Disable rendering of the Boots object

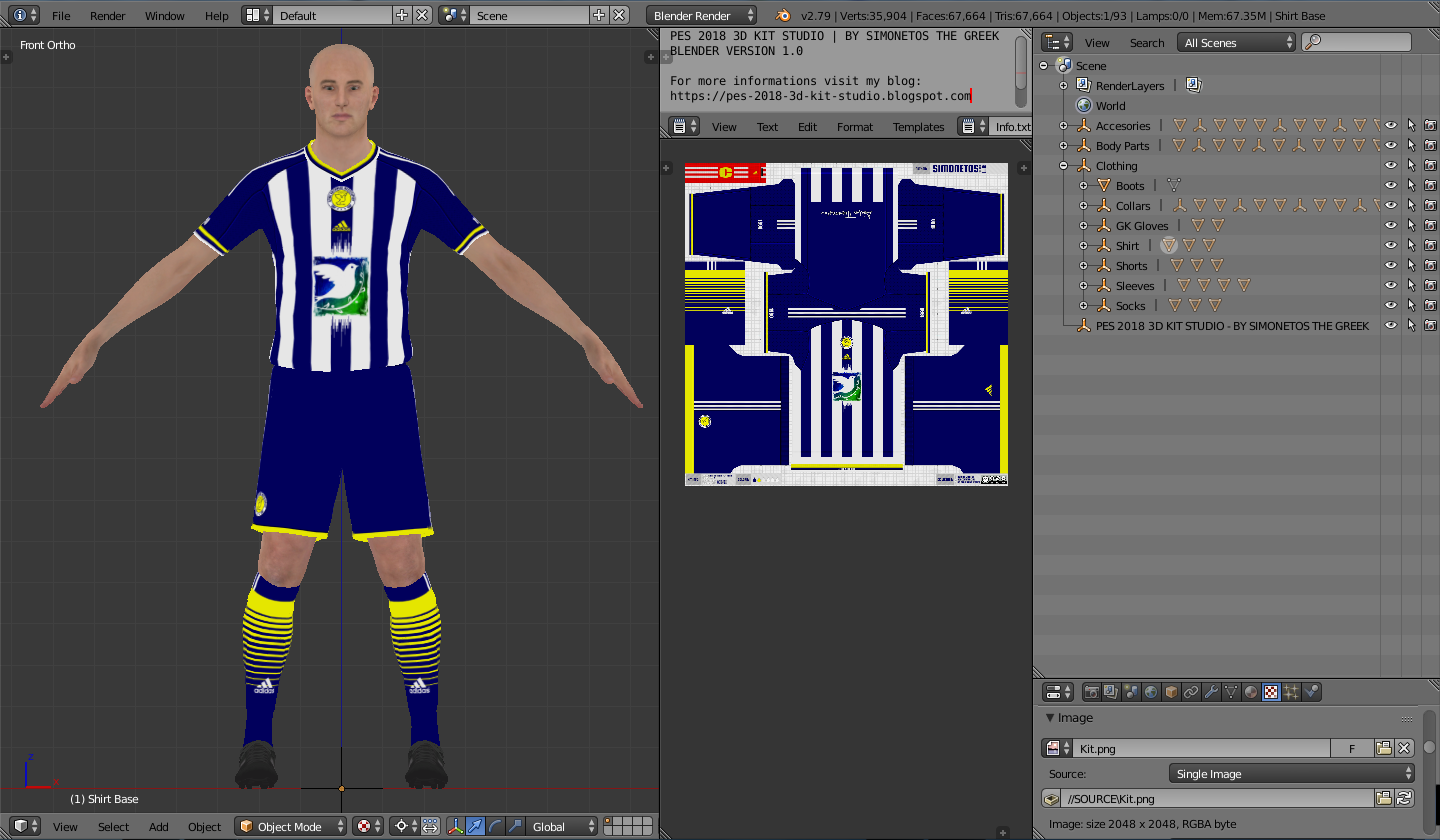point(1431,185)
